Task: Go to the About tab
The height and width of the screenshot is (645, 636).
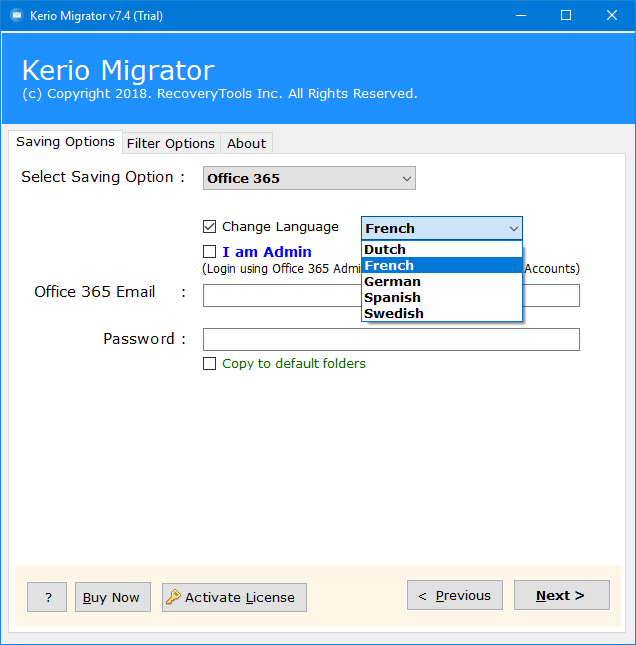Action: point(246,144)
